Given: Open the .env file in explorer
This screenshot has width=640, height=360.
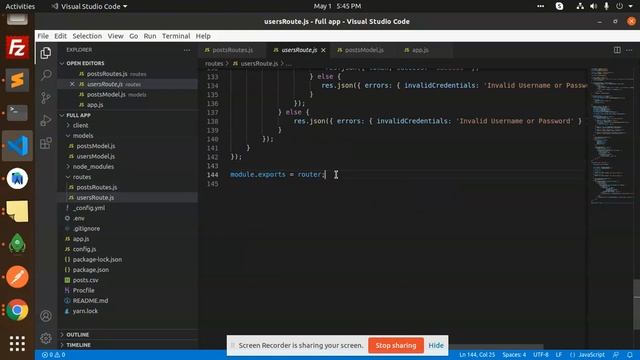Looking at the screenshot, I should [78, 218].
